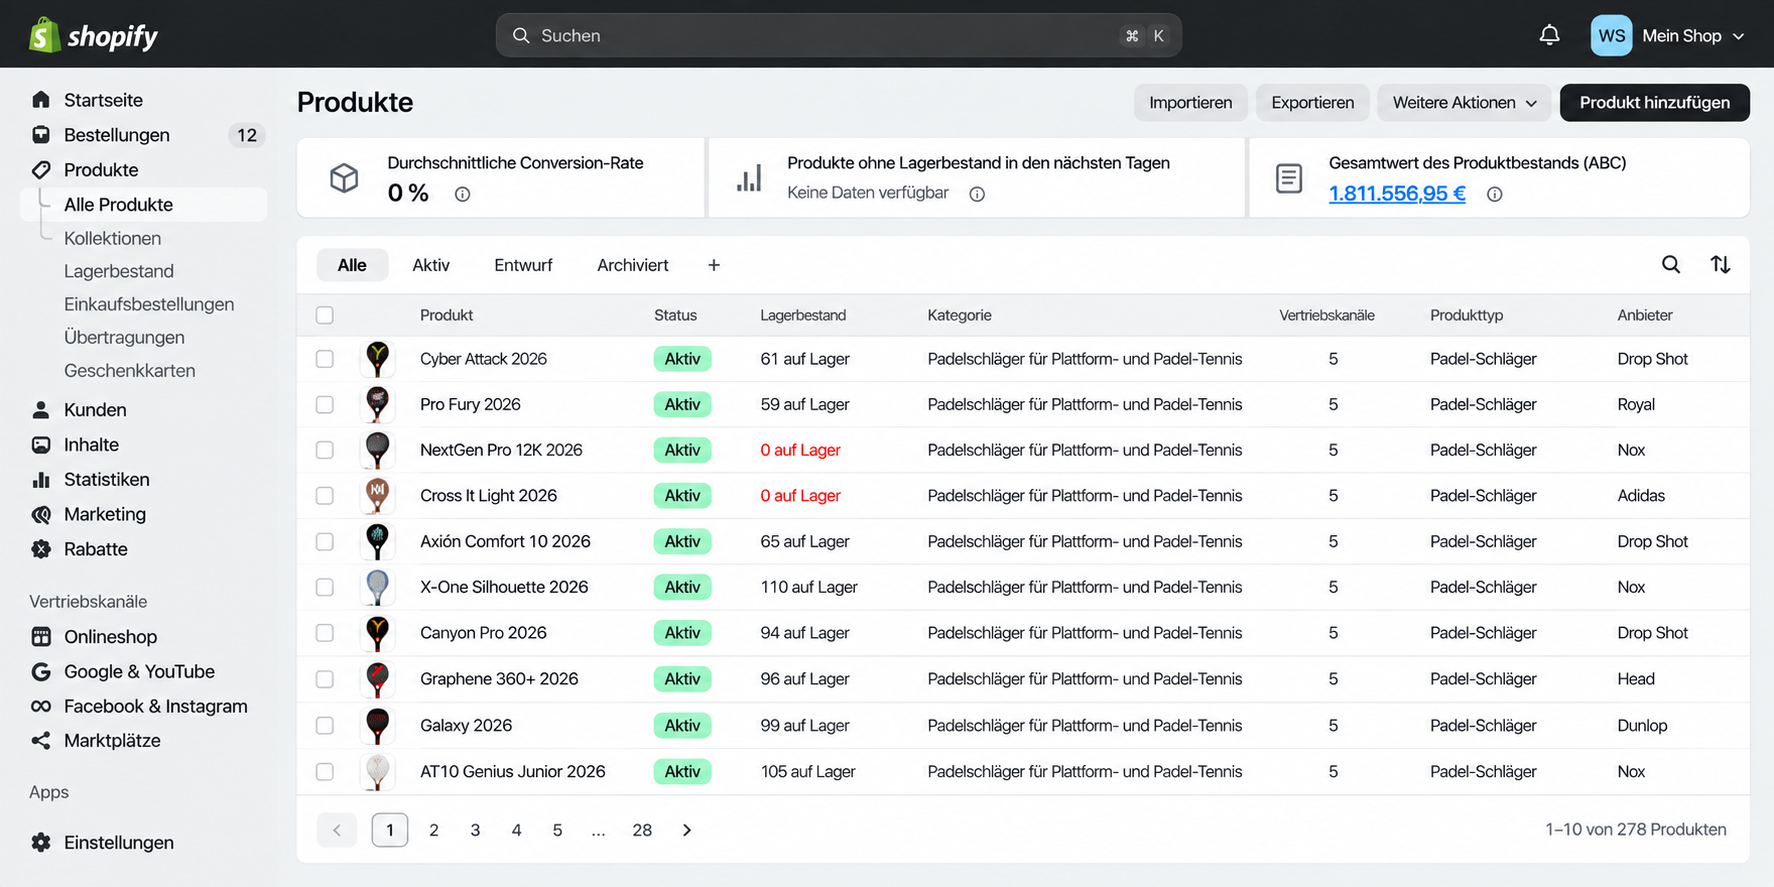Toggle the select-all products checkbox
1774x887 pixels.
tap(325, 315)
